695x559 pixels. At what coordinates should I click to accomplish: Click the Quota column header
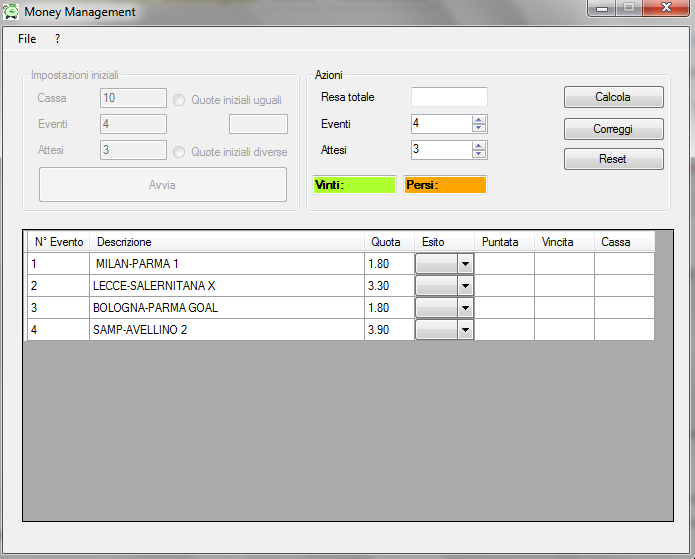(x=388, y=242)
